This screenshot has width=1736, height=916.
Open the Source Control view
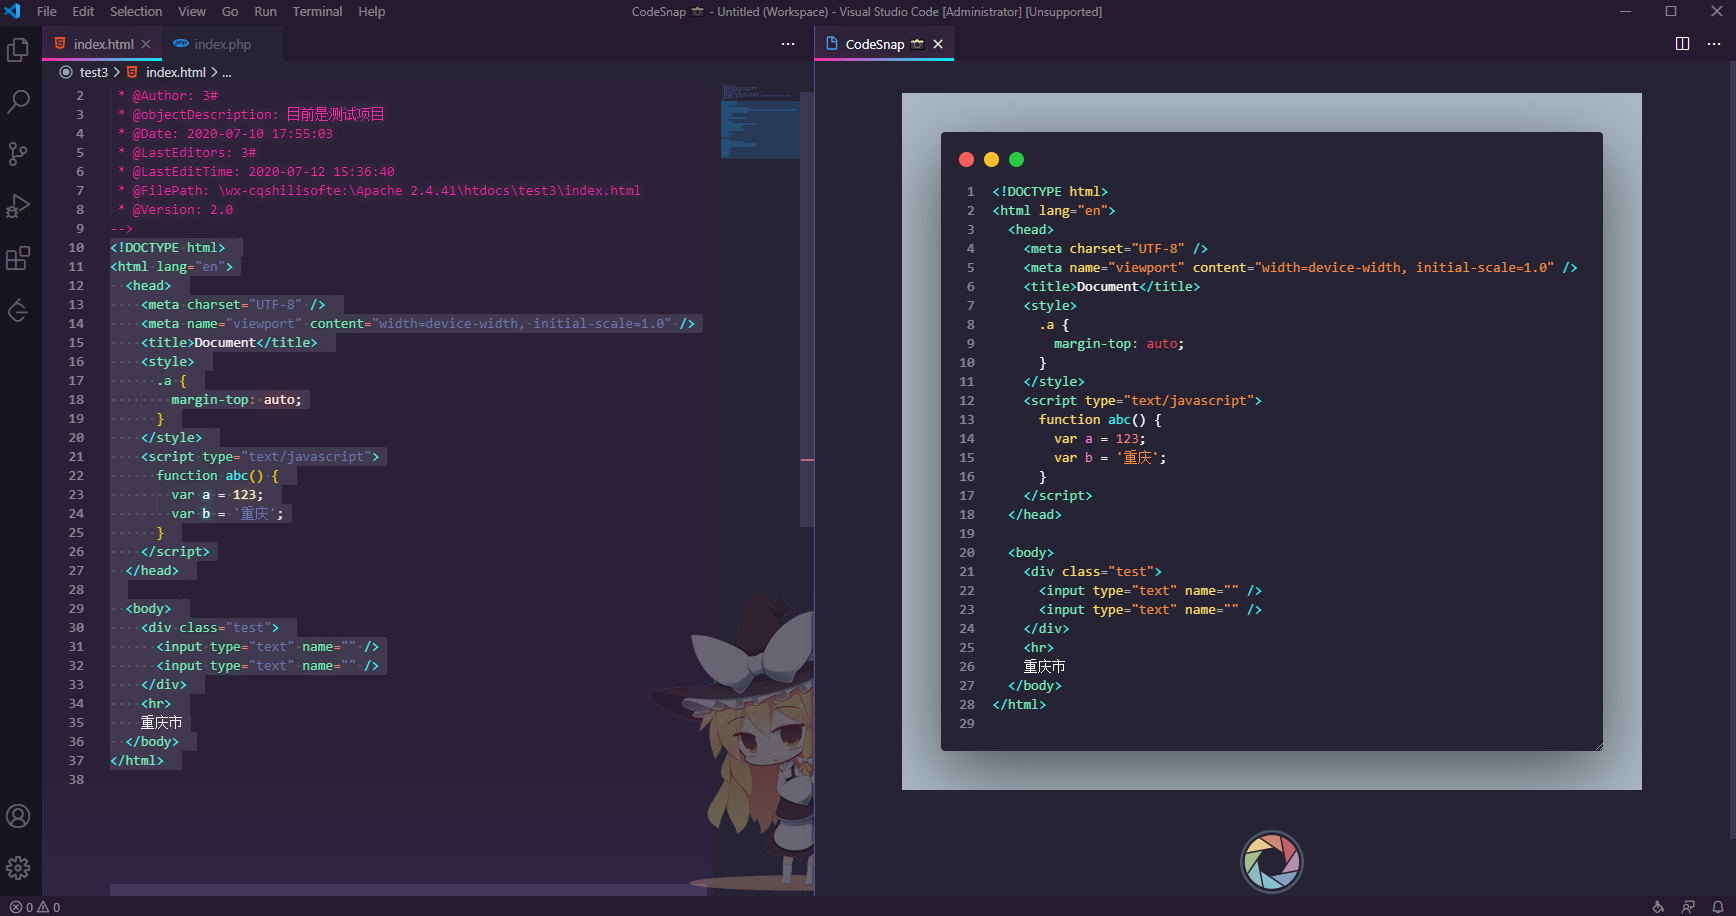coord(18,154)
